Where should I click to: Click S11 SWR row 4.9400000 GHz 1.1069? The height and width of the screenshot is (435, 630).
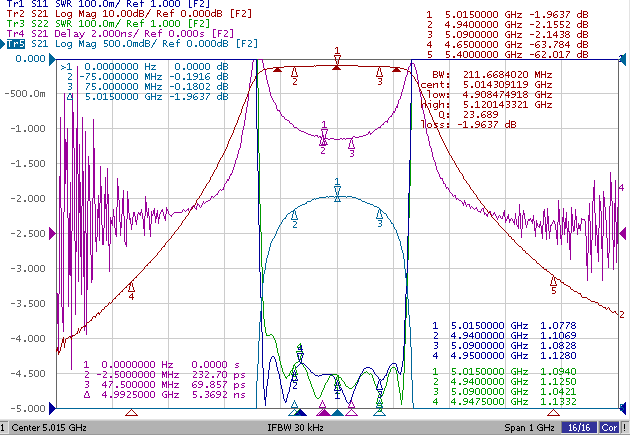504,336
